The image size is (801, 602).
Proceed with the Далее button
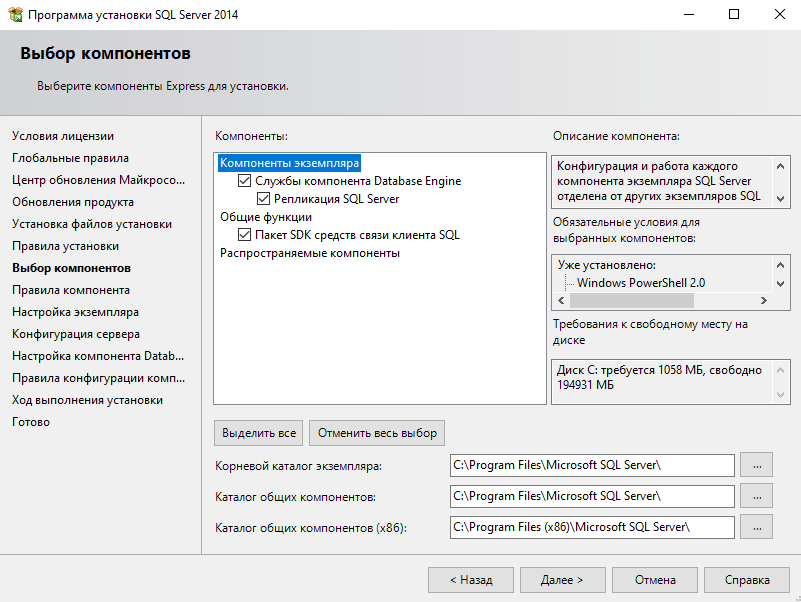[x=562, y=580]
